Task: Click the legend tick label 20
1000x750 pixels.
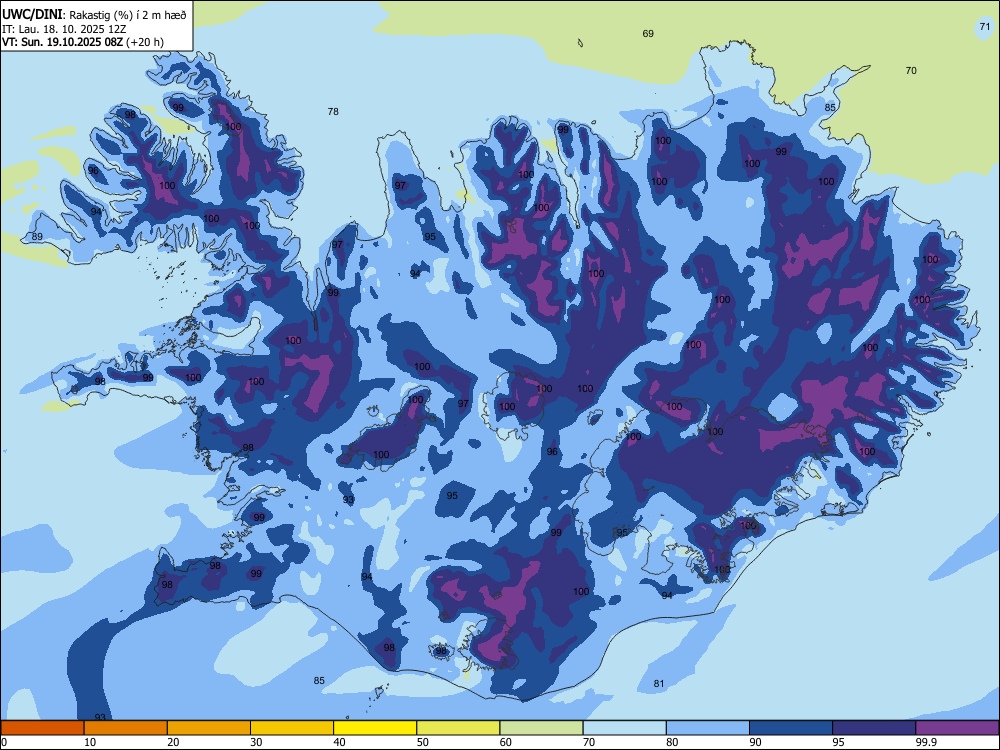Action: (173, 742)
